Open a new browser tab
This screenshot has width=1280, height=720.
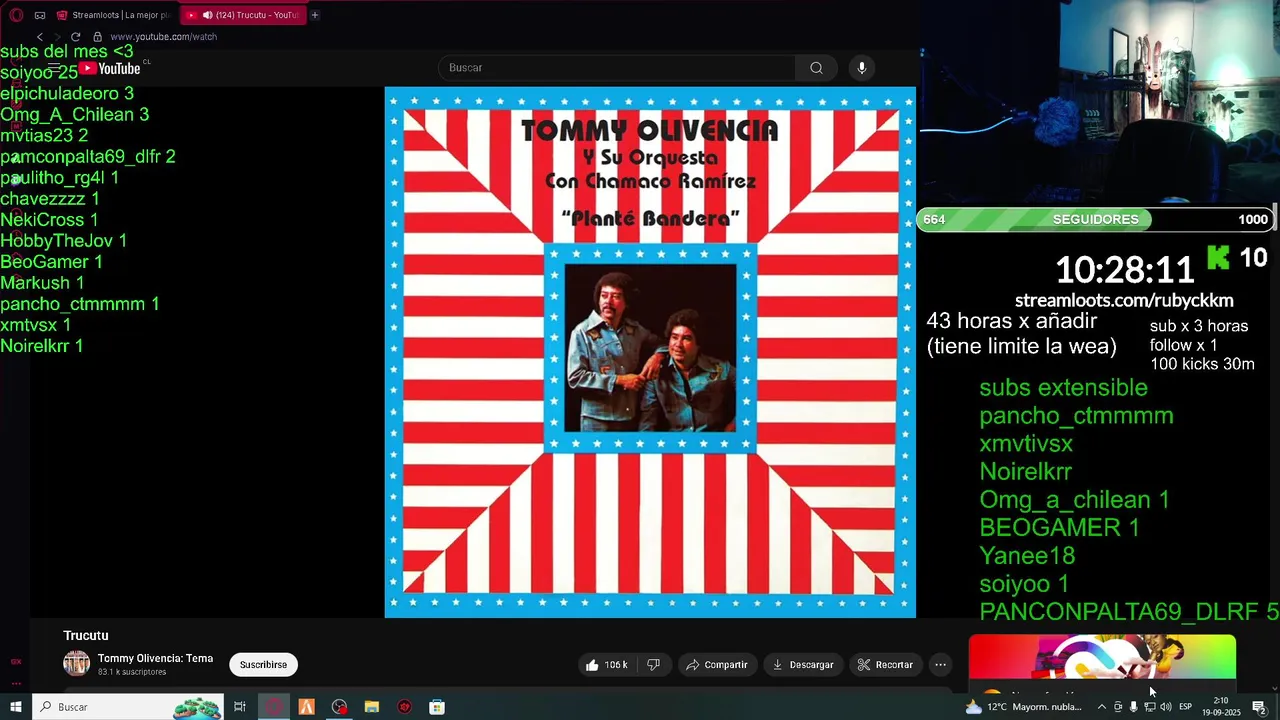pos(315,15)
